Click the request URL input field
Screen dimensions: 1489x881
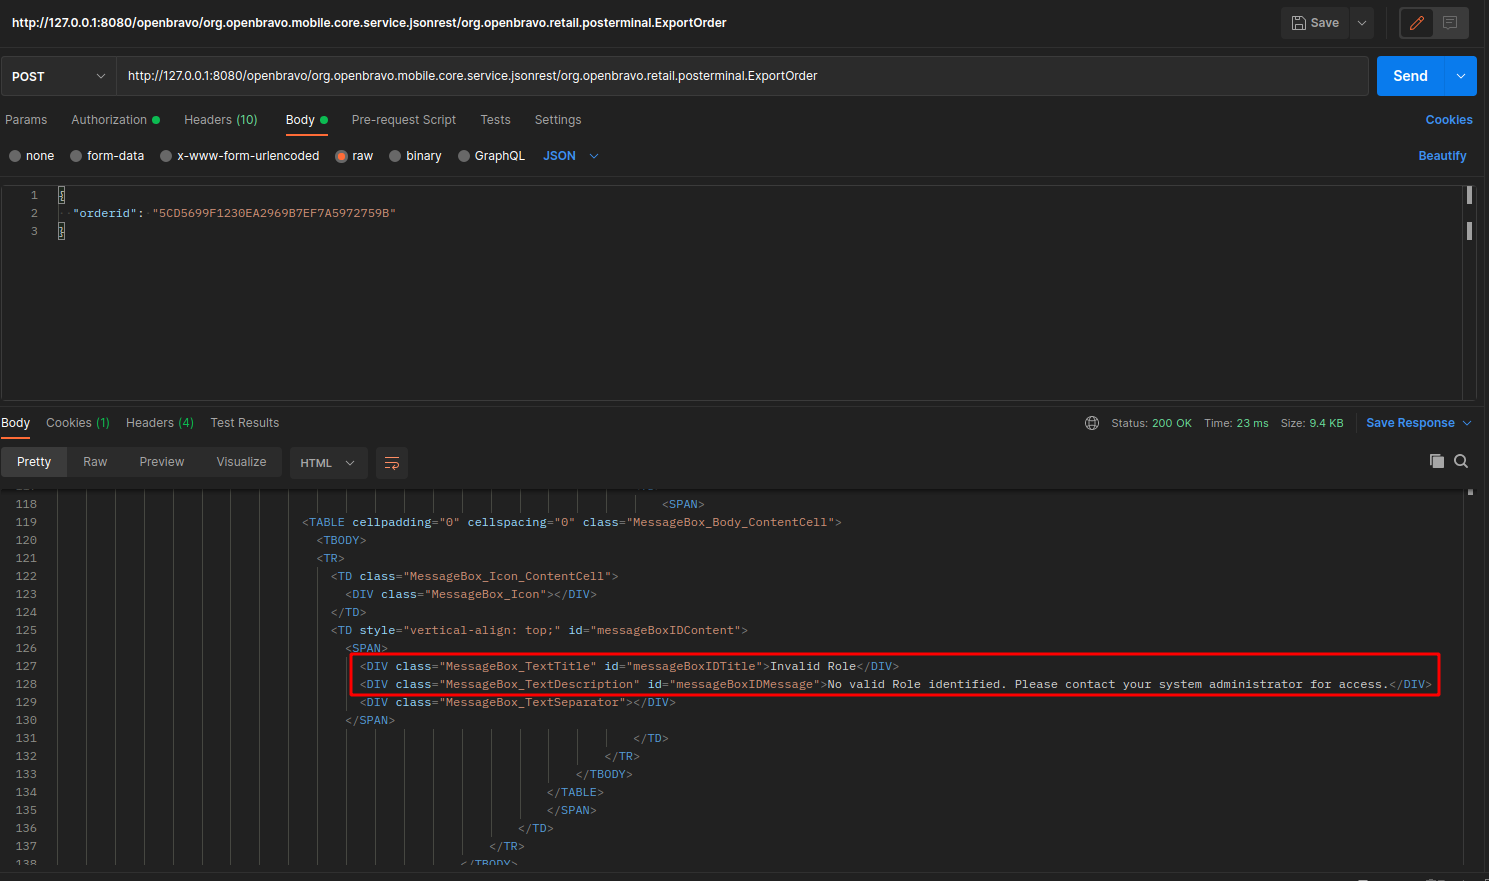[740, 76]
